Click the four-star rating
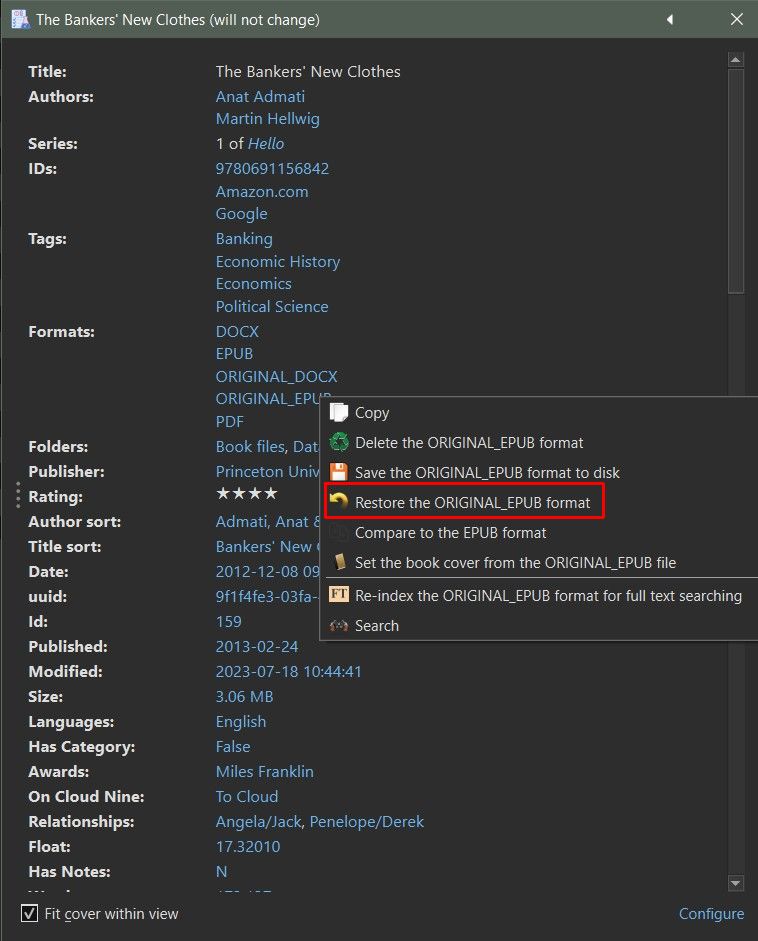Viewport: 758px width, 941px height. tap(247, 494)
